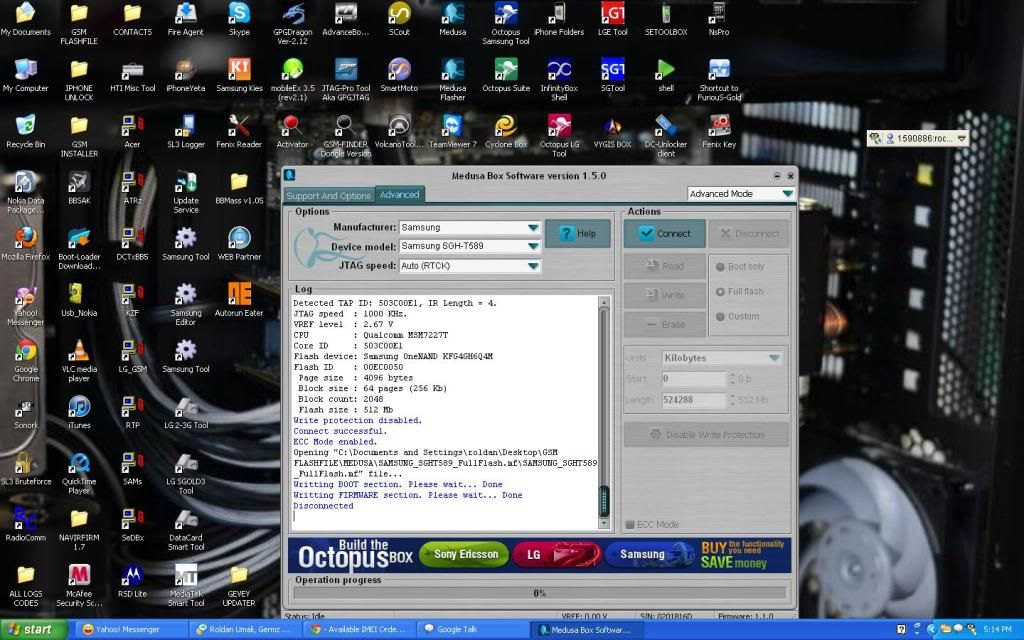Launch InfinityBox Shell icon
Screen dimensions: 1024x640
pos(559,80)
